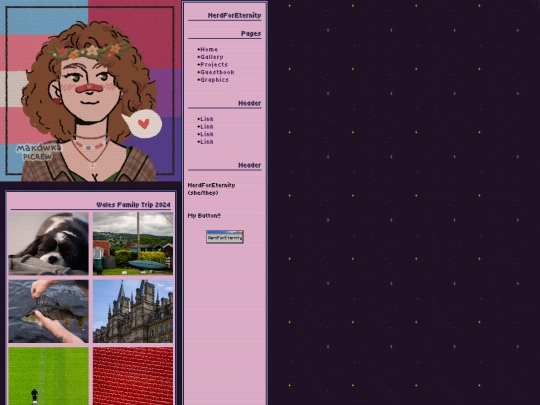The width and height of the screenshot is (540, 405).
Task: Open the Graphics page link
Action: (215, 80)
